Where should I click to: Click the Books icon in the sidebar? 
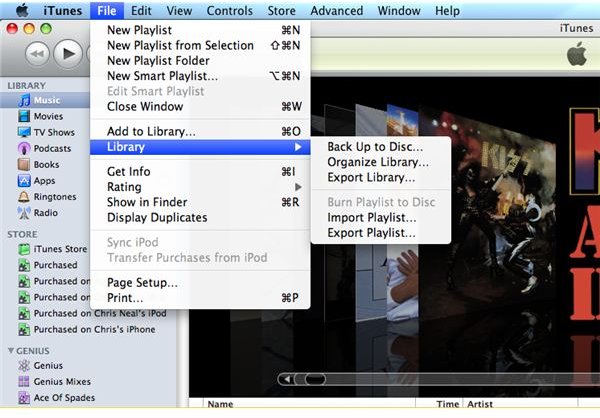24,165
